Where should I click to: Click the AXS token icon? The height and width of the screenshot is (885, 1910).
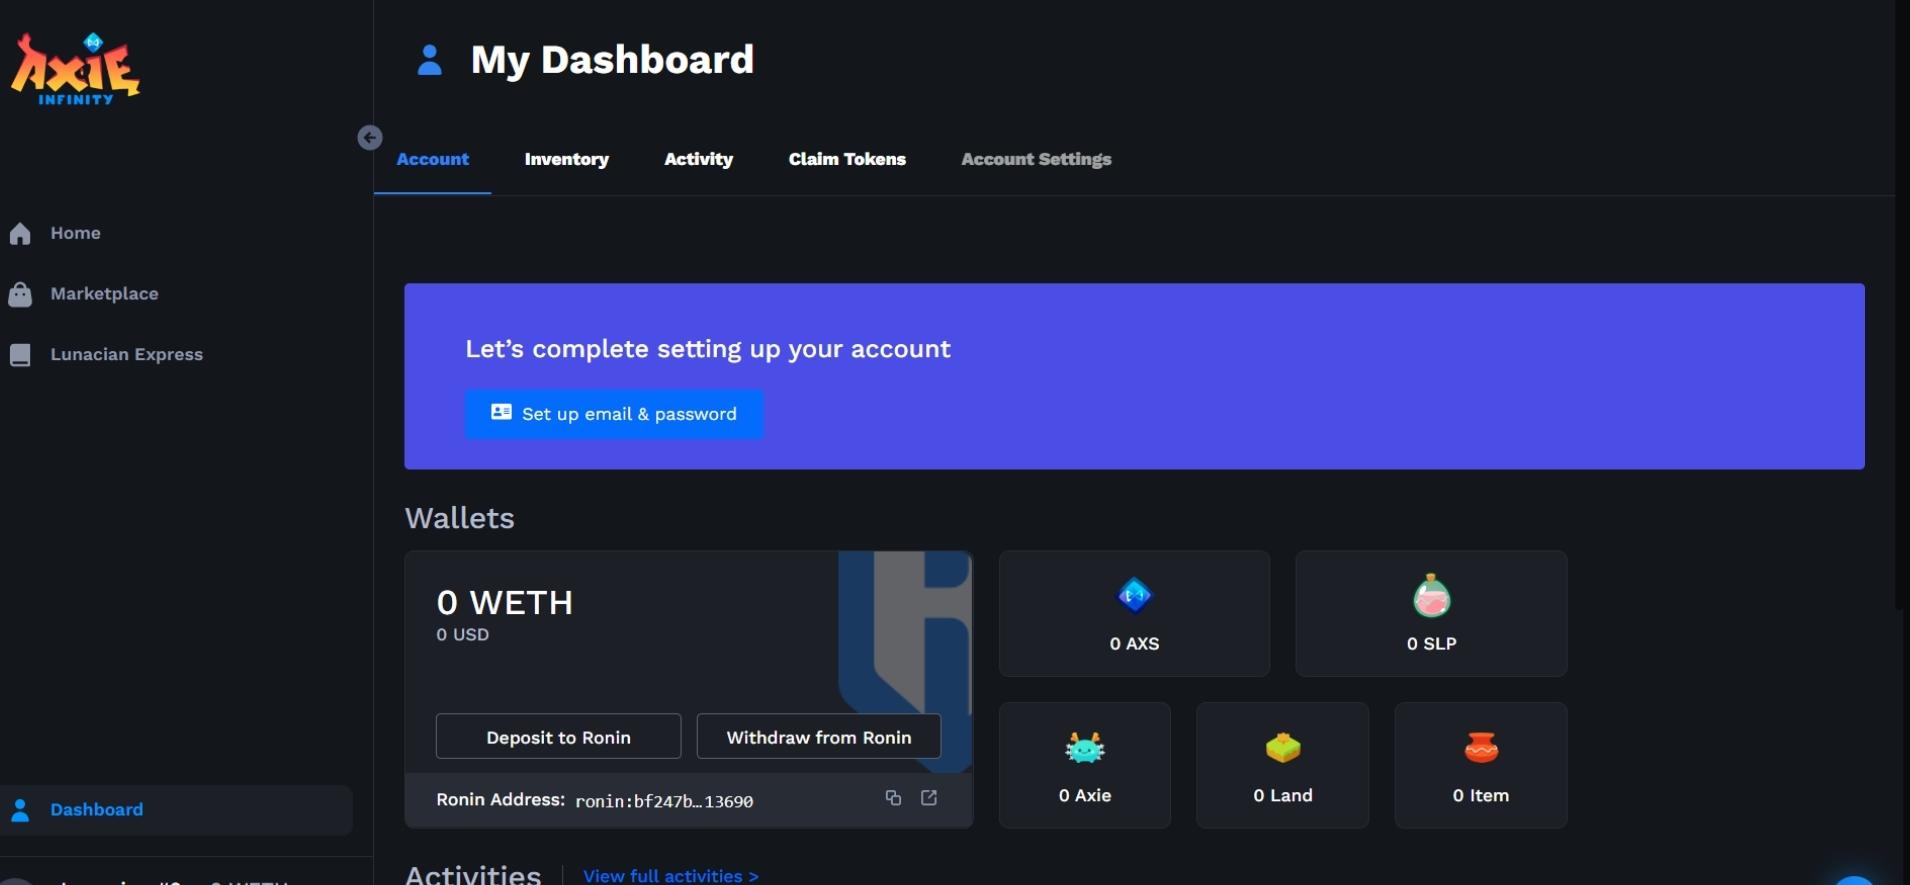(1134, 596)
